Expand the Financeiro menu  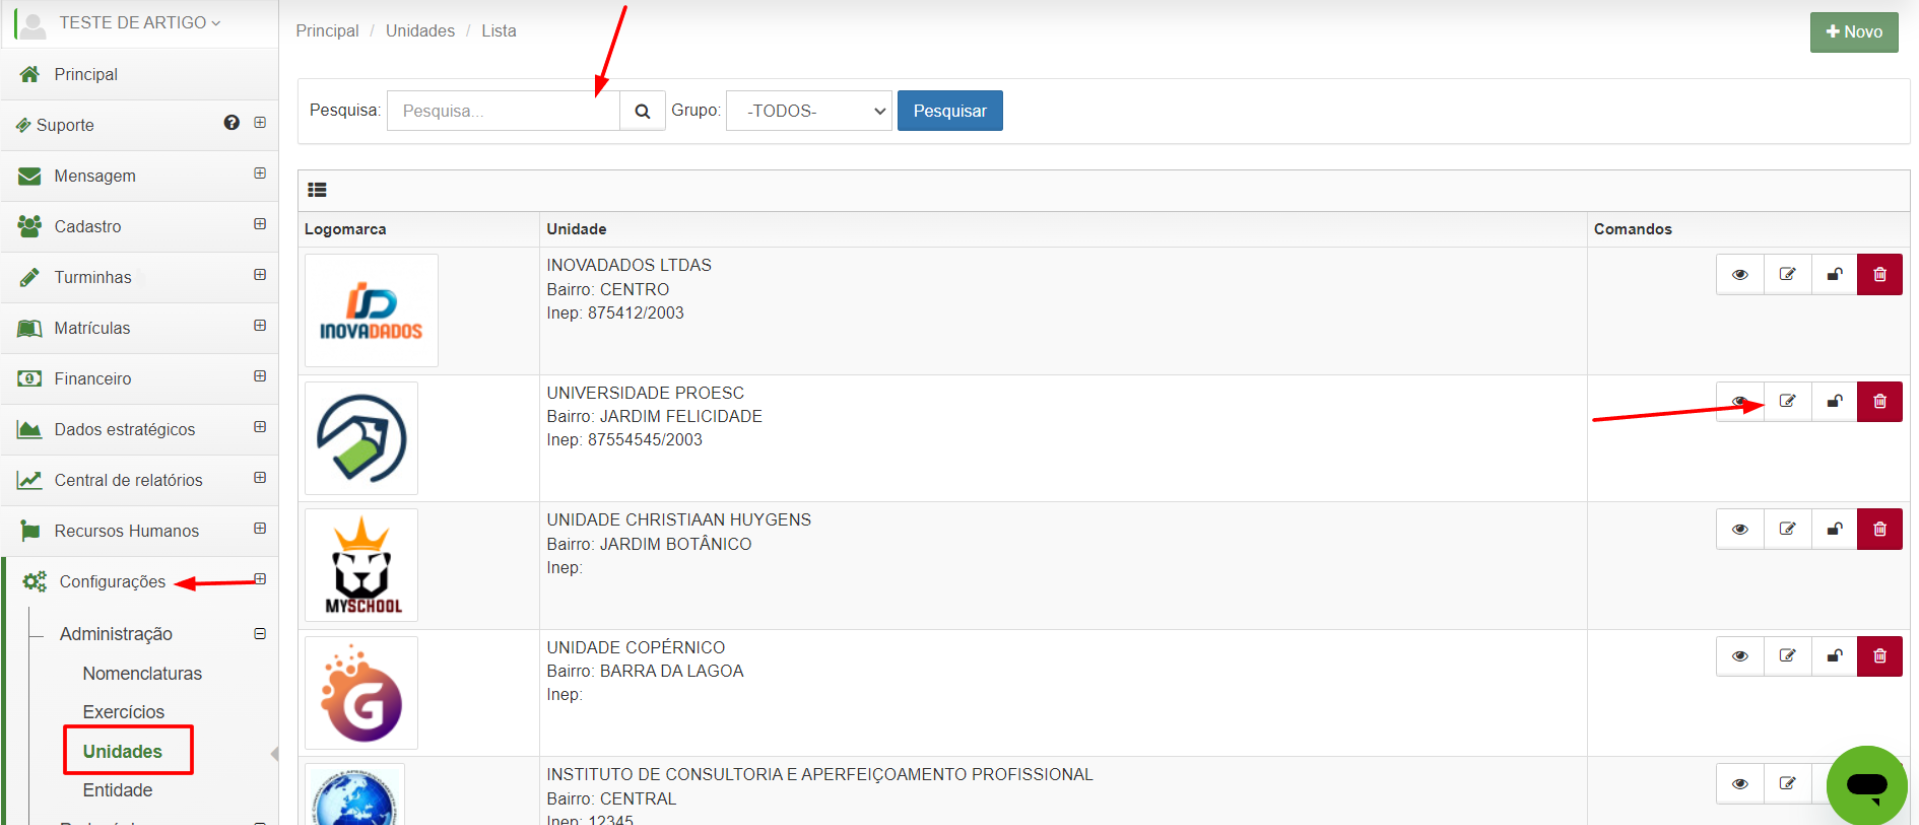[x=260, y=376]
